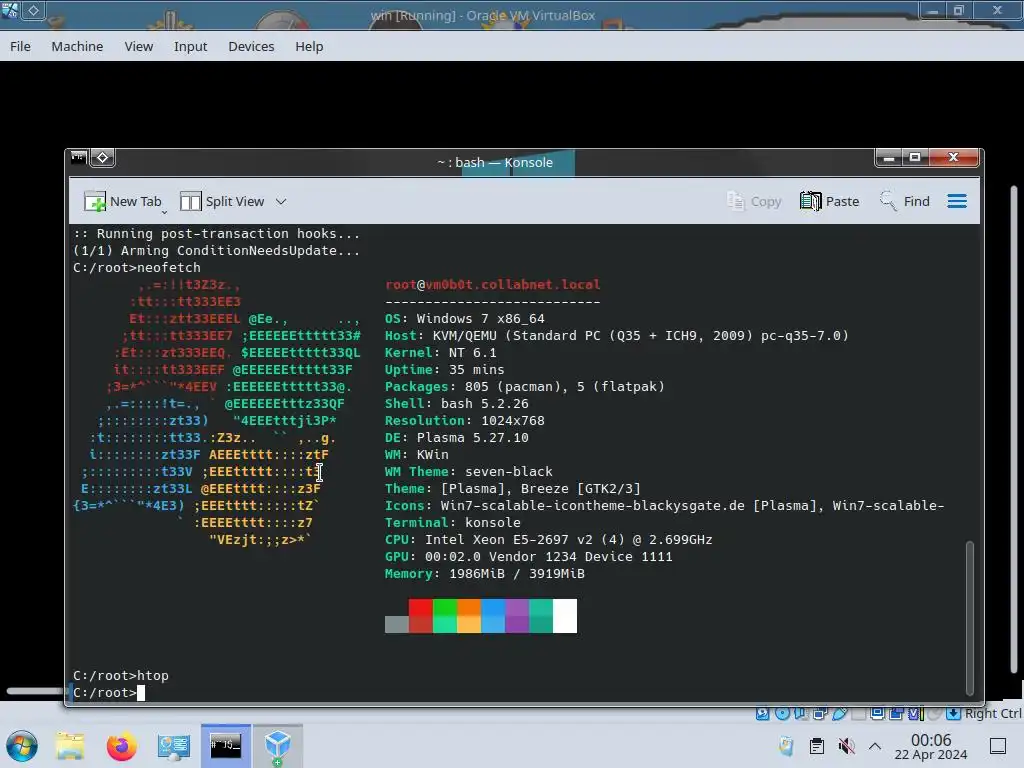Click the text 'root@vm0b0t.collabnet.local'
Viewport: 1024px width, 768px height.
pyautogui.click(x=492, y=284)
